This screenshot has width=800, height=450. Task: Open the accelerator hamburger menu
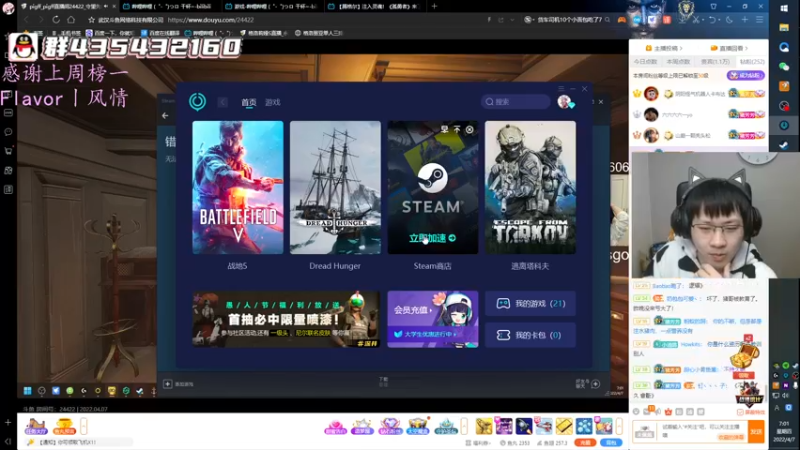[x=561, y=89]
